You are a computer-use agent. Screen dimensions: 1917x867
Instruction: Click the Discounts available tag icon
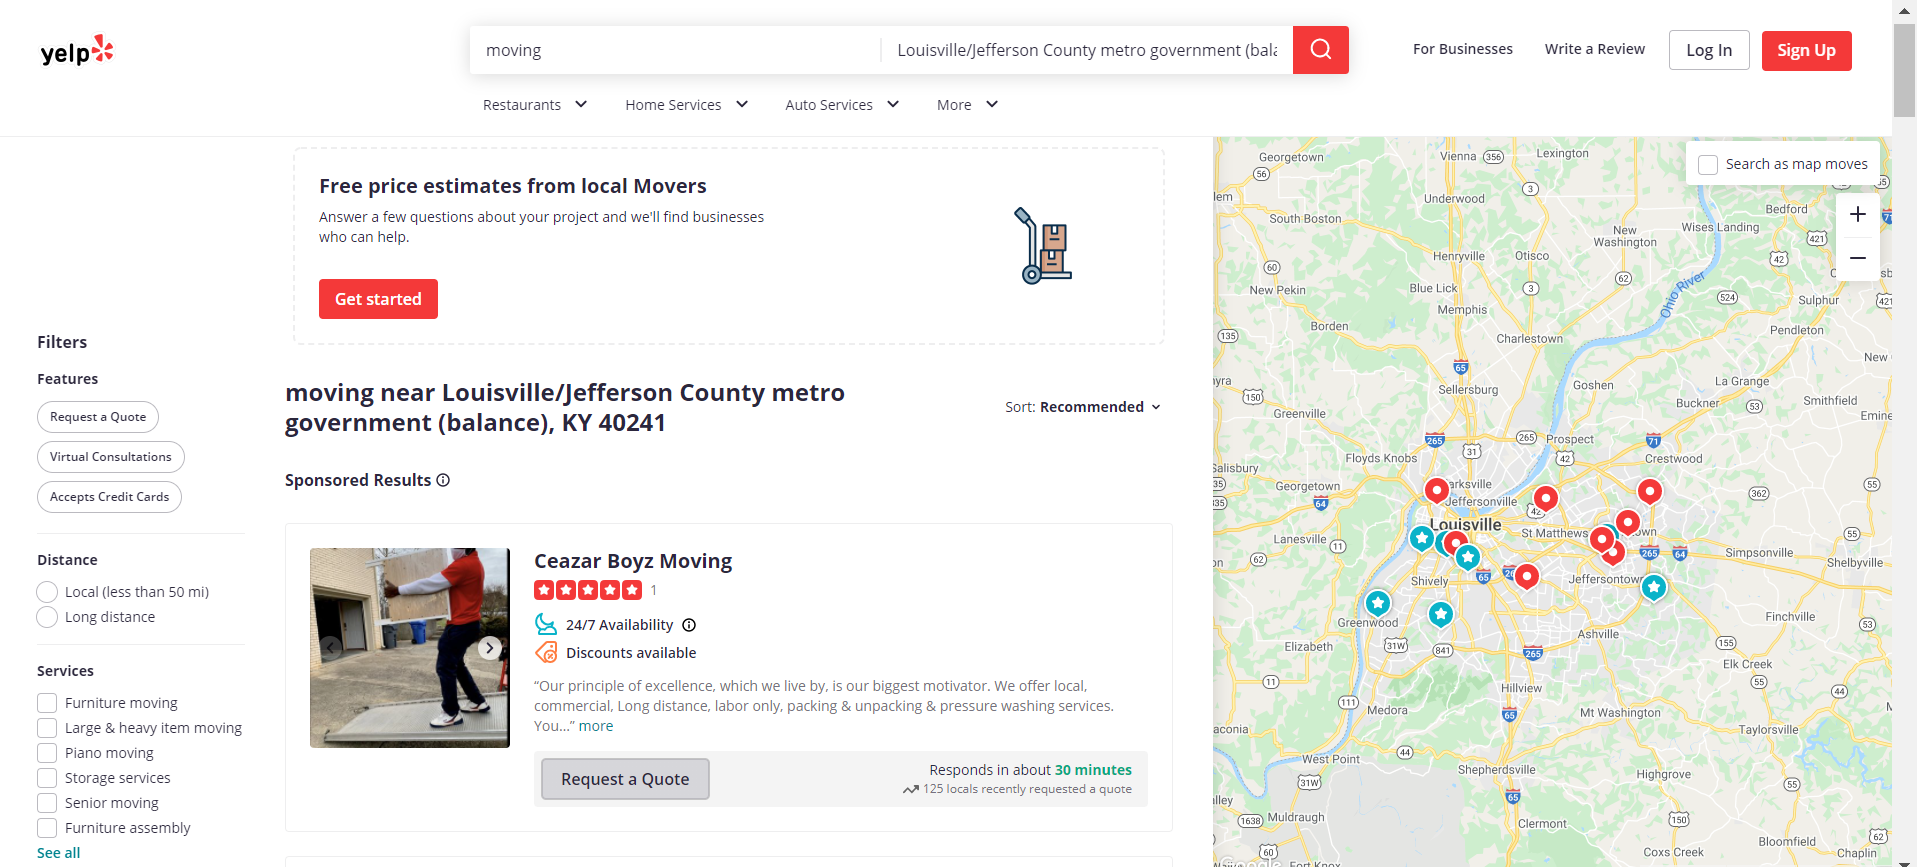(546, 653)
